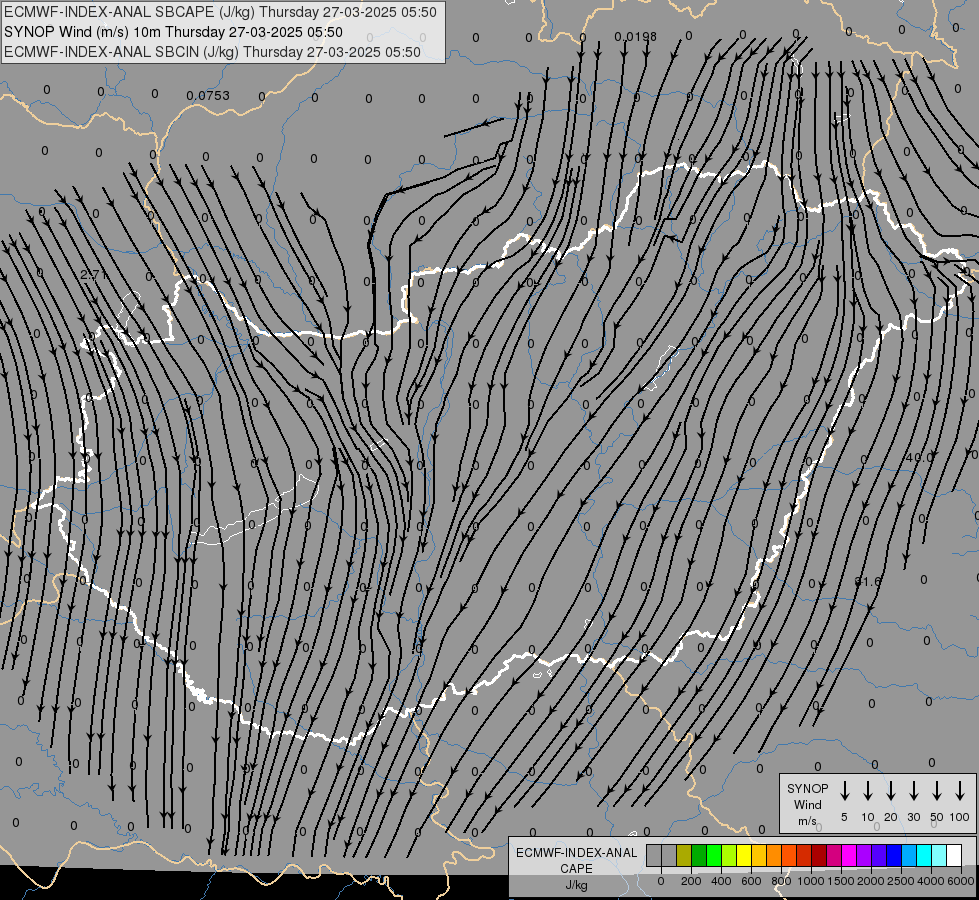Select the pure blue CAPE colorbar swatch
The height and width of the screenshot is (900, 979).
tap(893, 855)
